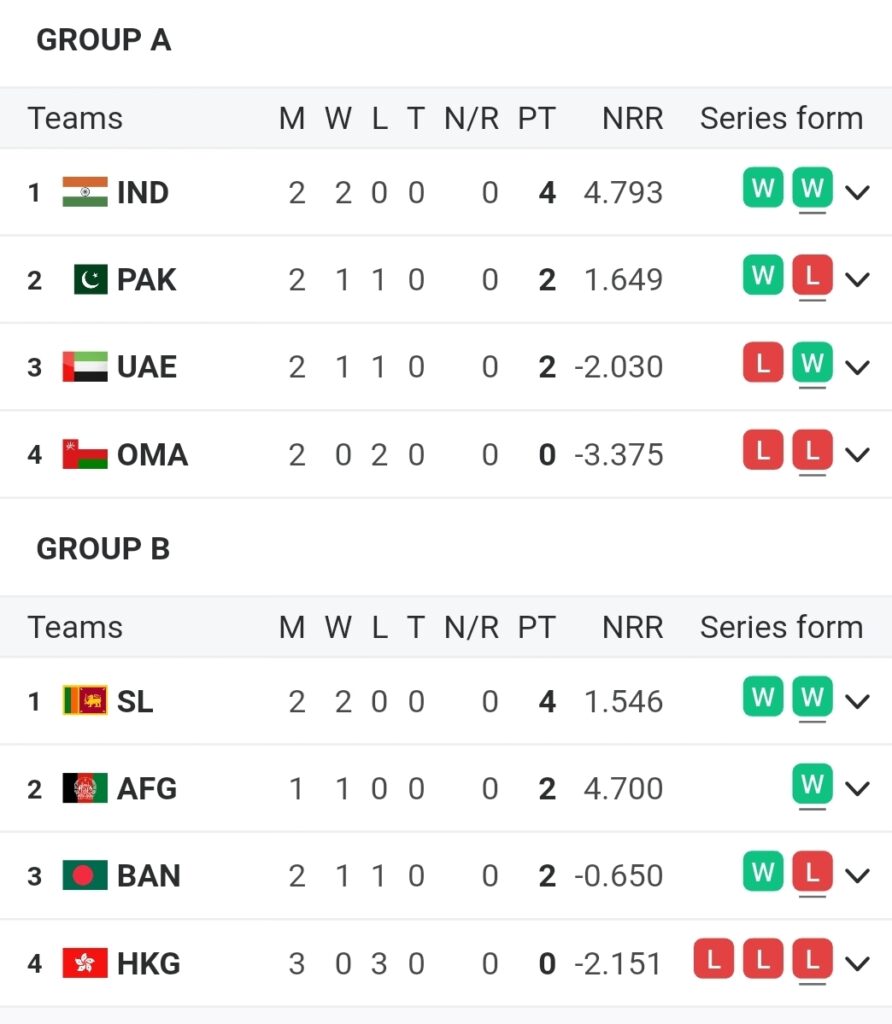Open the BAN team link
The width and height of the screenshot is (892, 1024).
148,876
